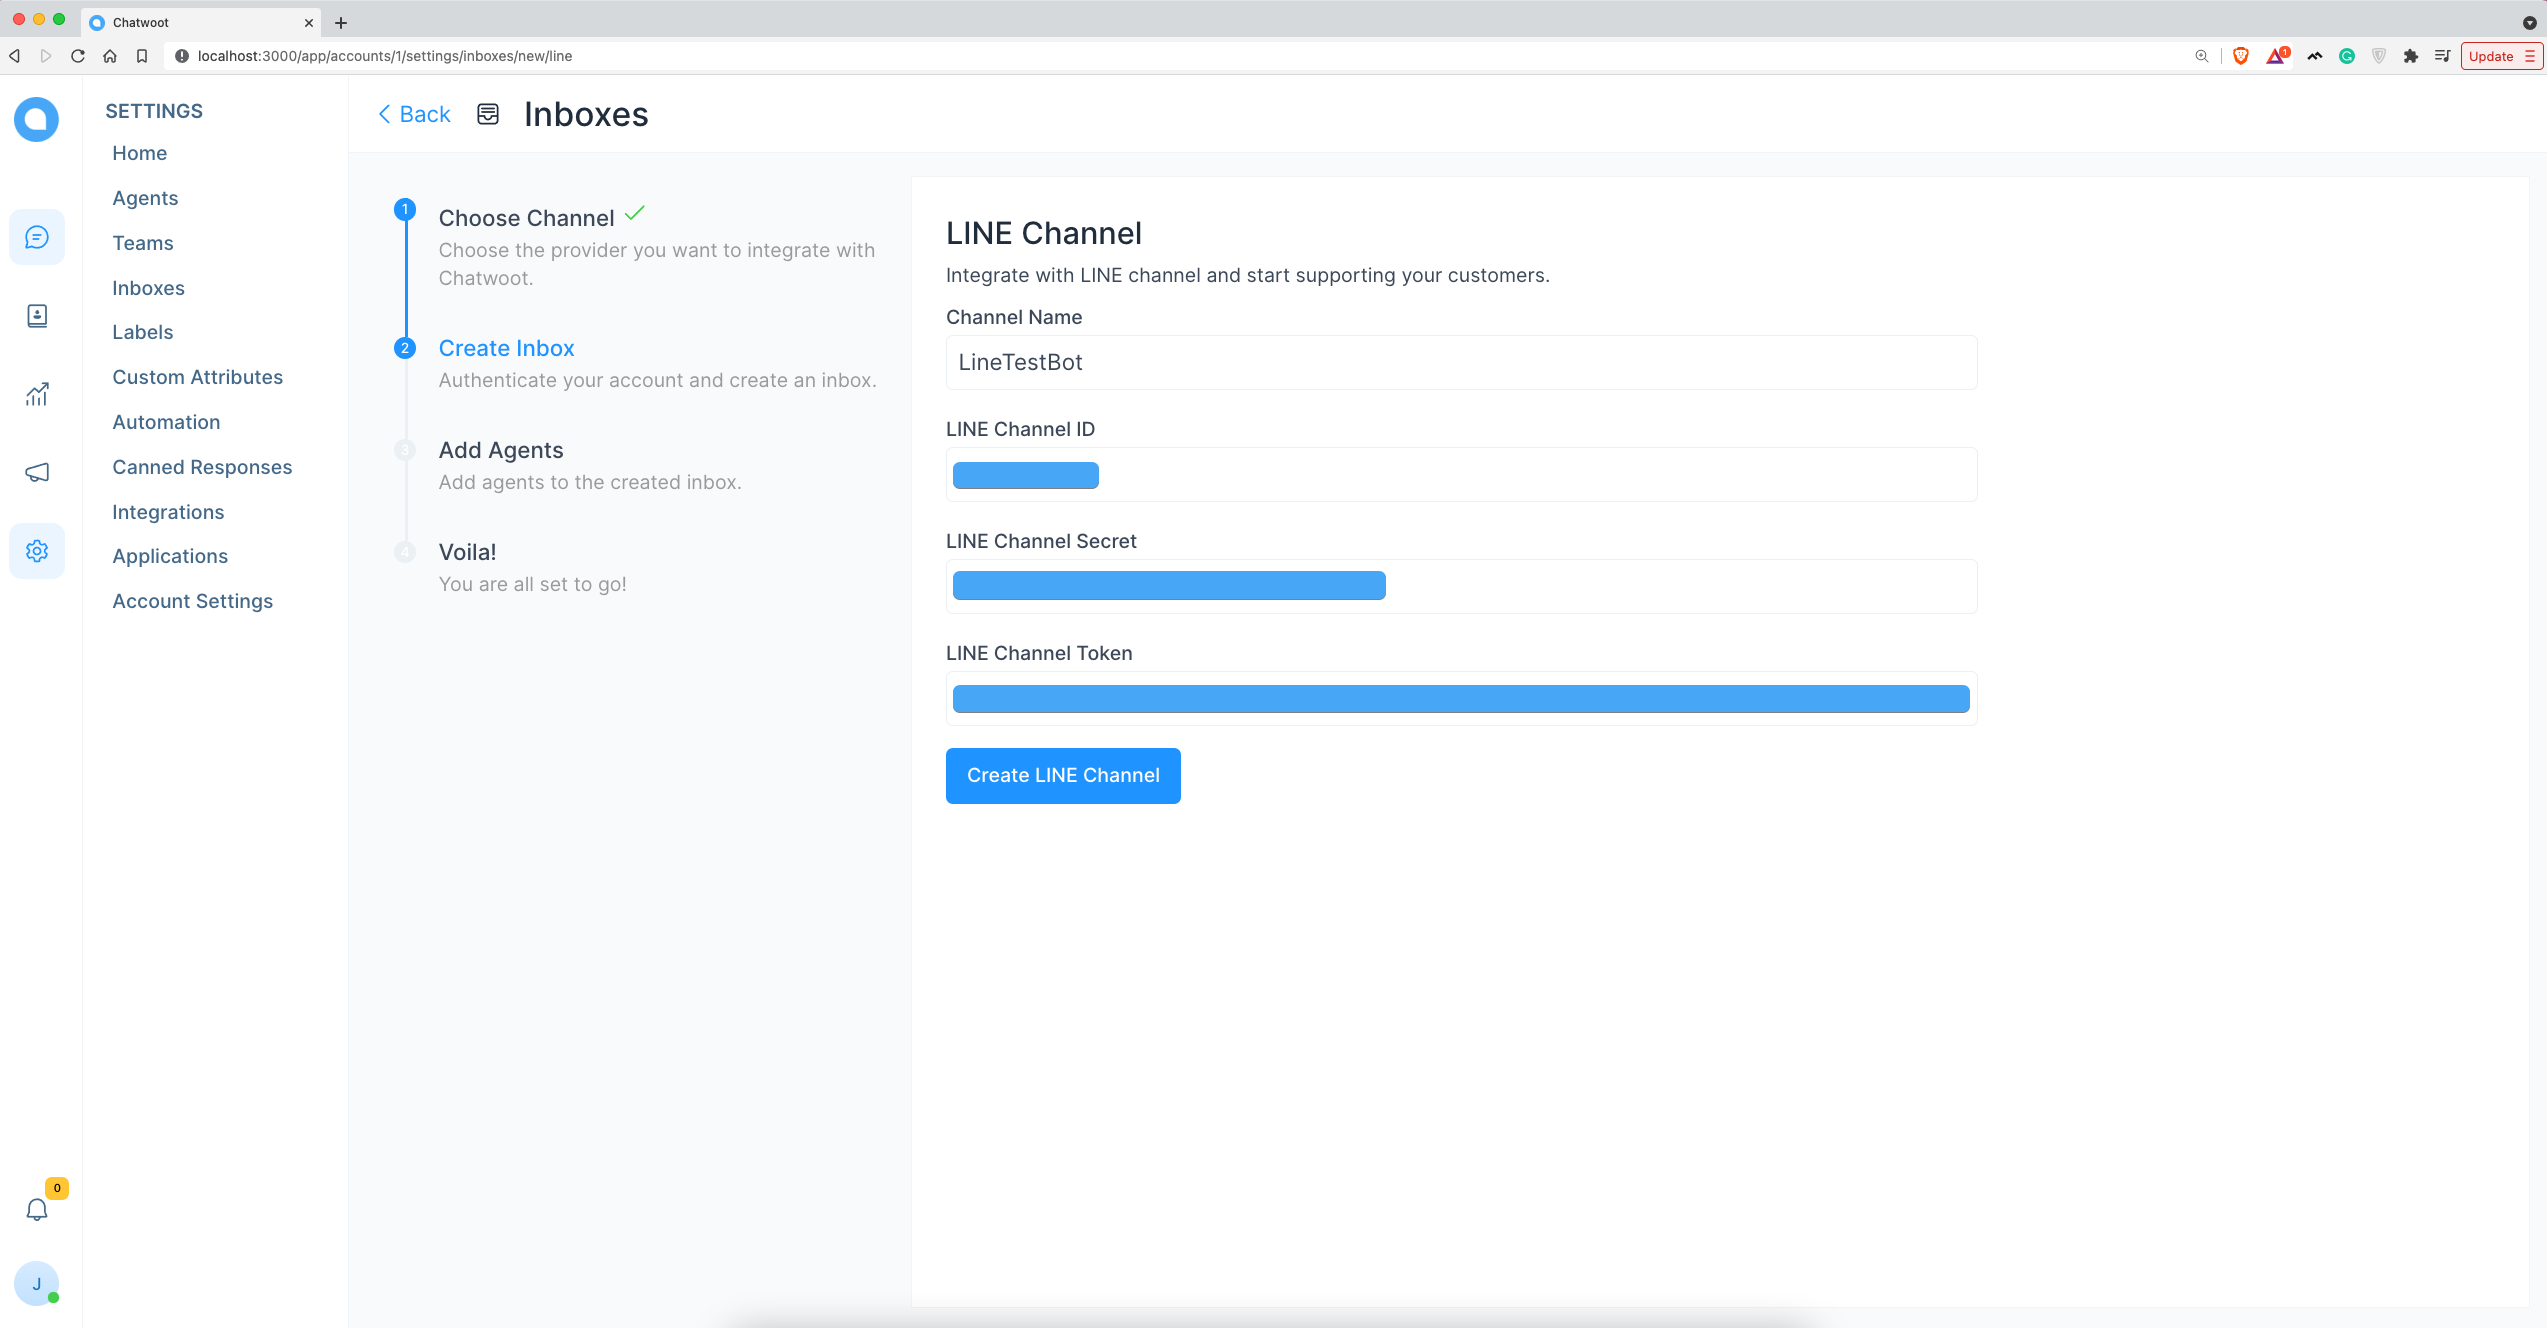Open notifications bell icon
Screen dimensions: 2547x1328
pos(37,1210)
